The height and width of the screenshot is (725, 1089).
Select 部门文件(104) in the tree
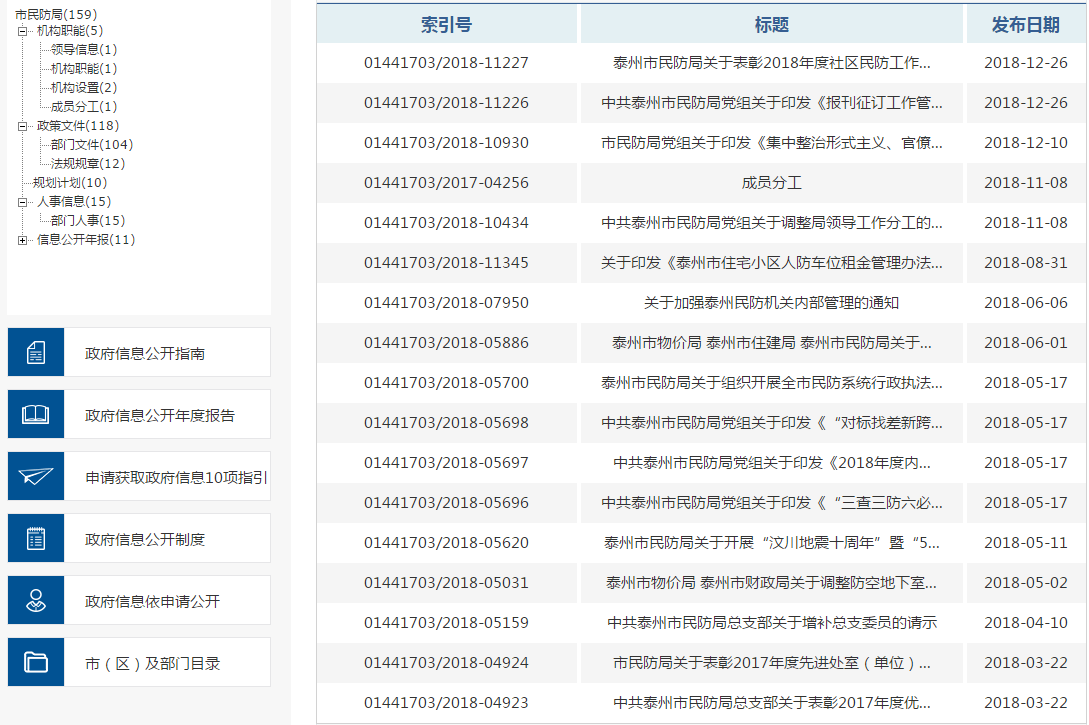point(92,144)
